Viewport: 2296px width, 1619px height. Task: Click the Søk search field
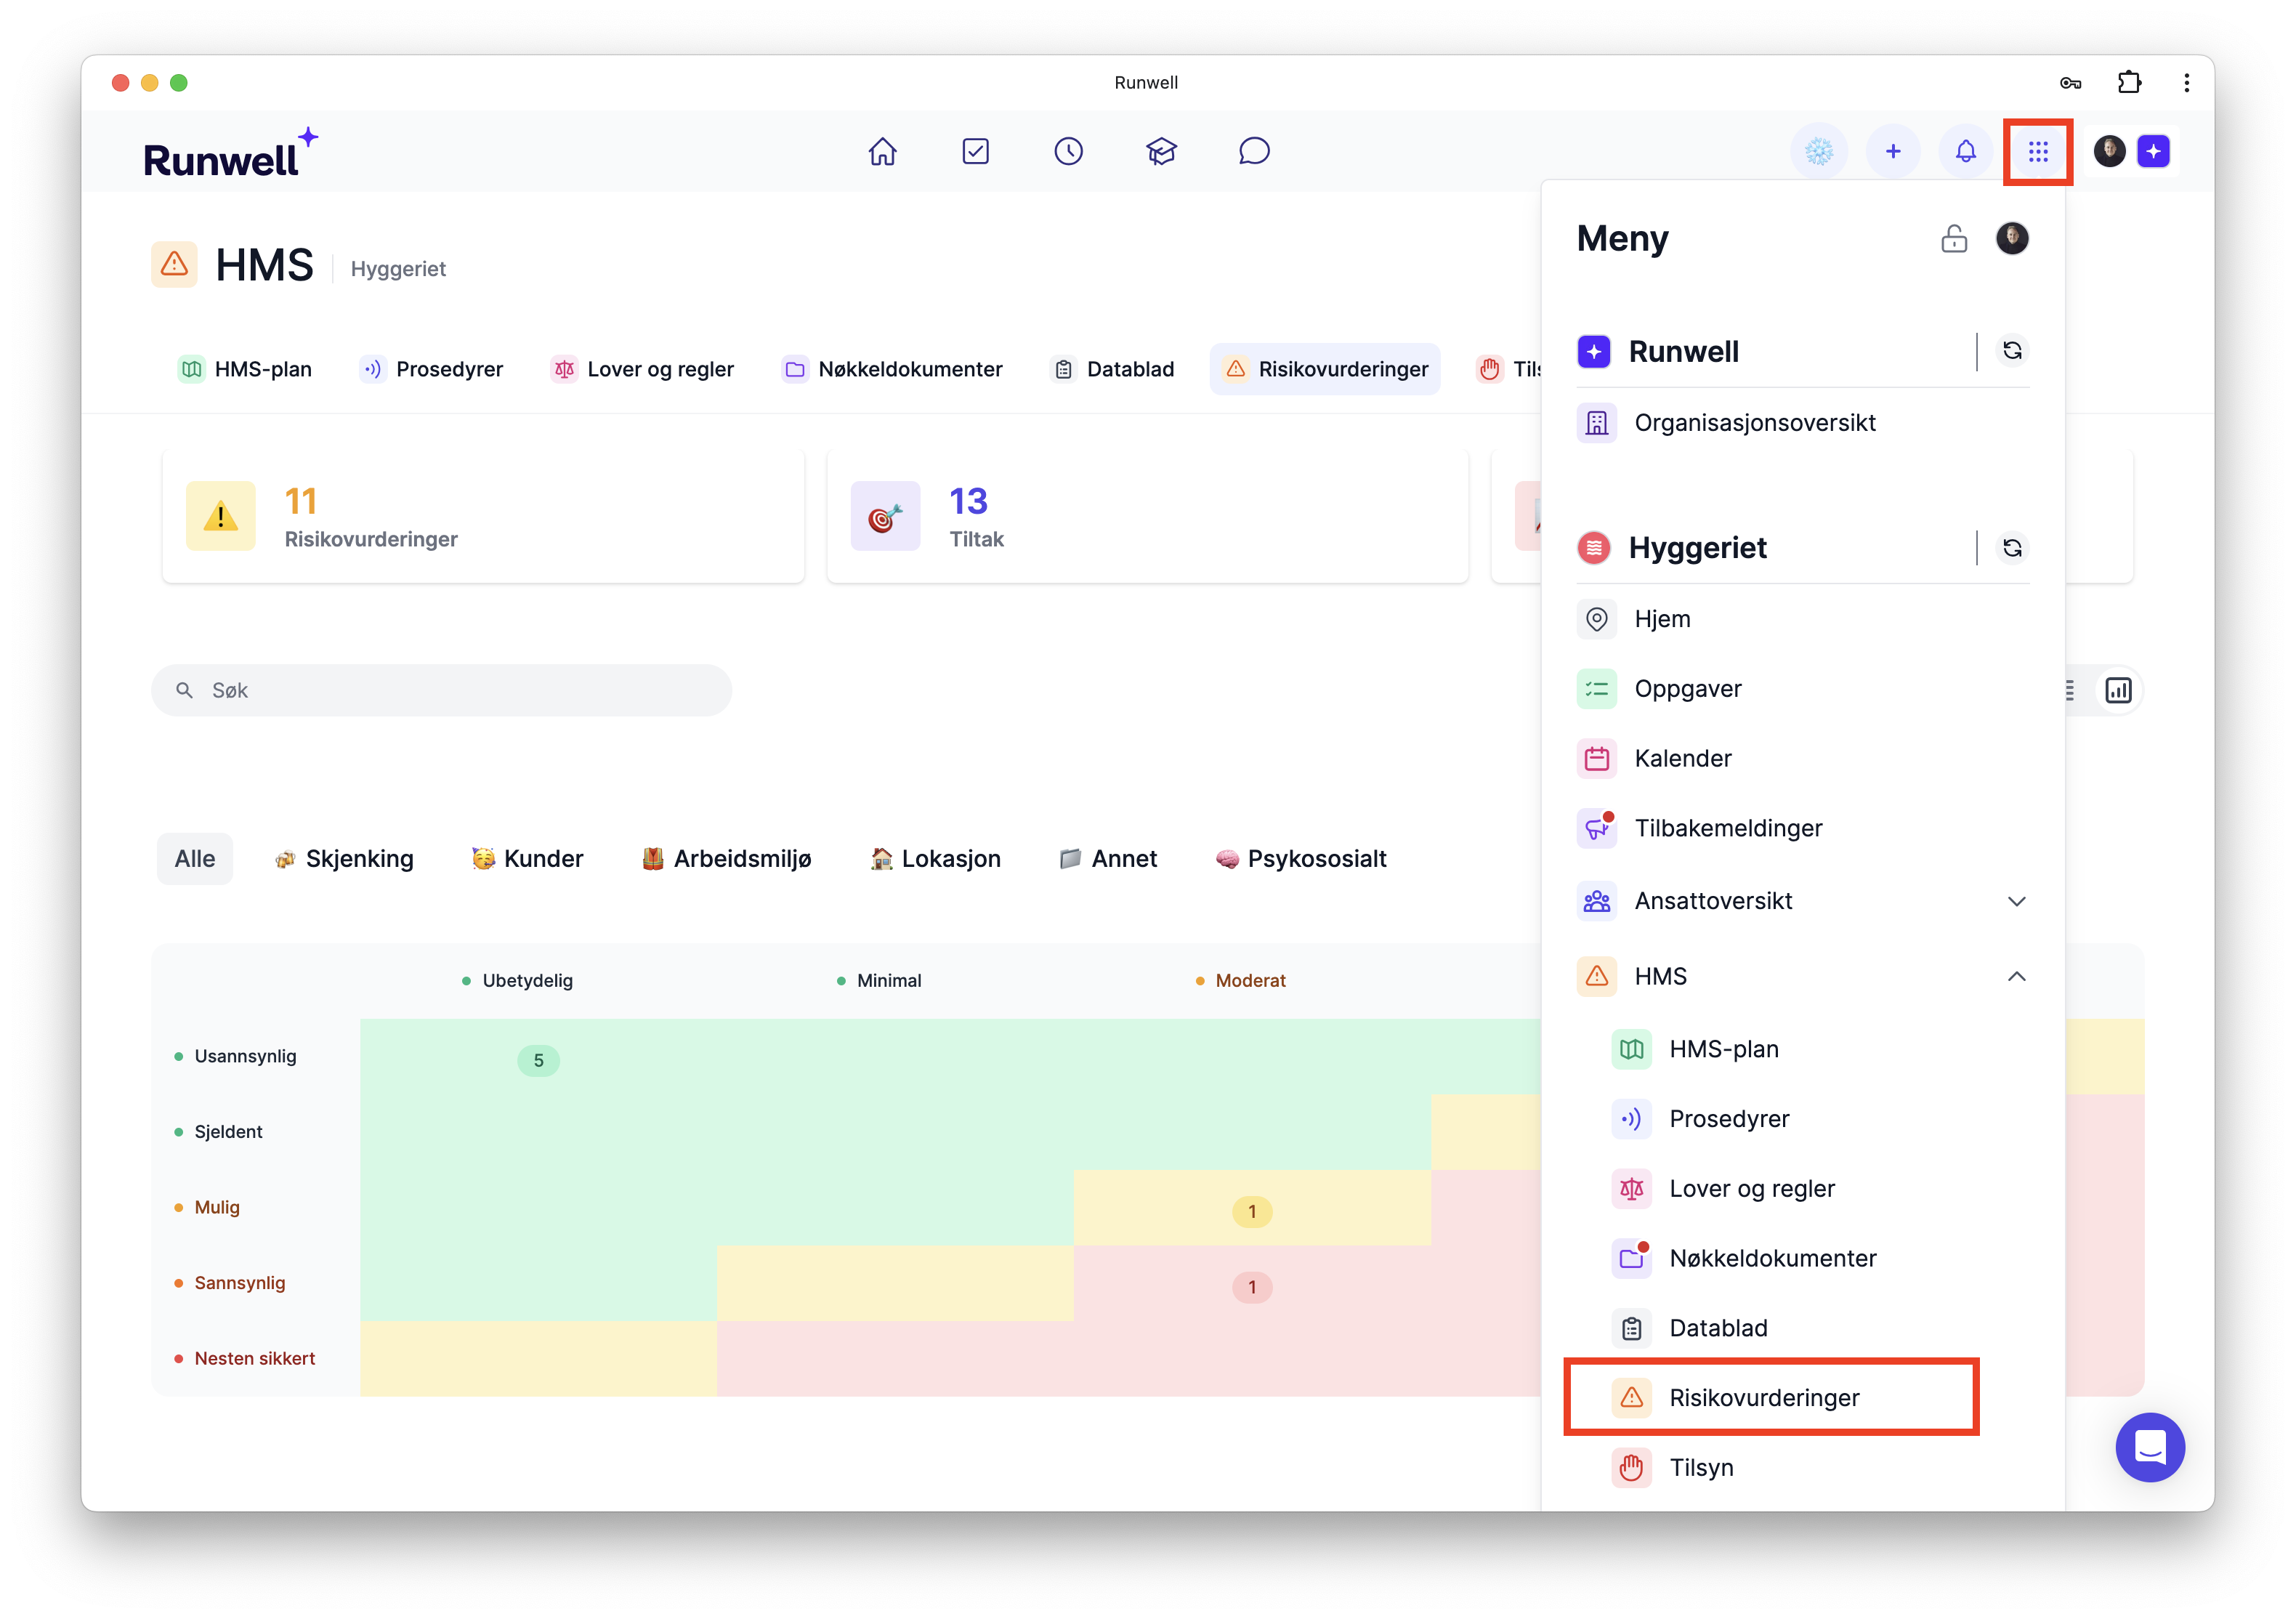(441, 690)
